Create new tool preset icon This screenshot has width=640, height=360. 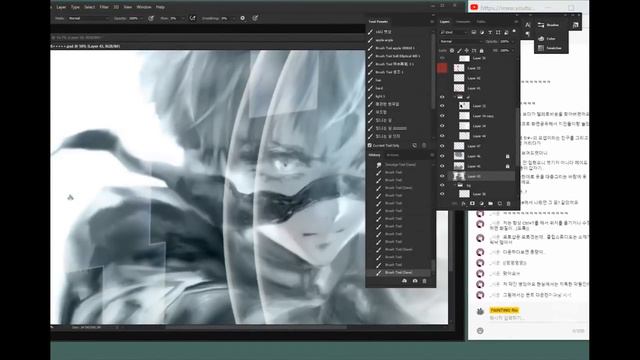(x=414, y=145)
